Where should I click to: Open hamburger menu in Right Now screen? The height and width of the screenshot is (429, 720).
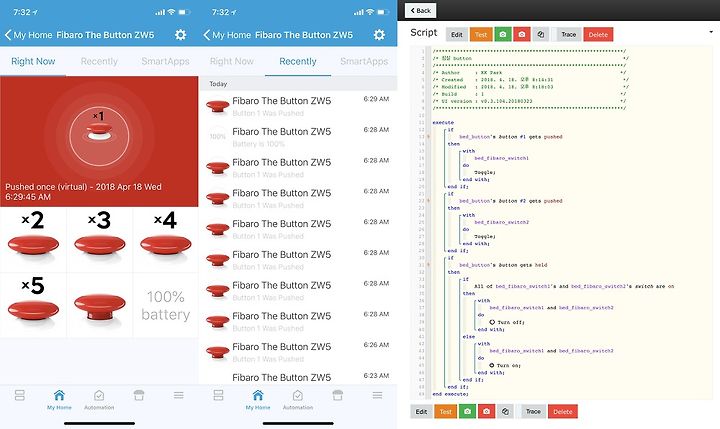(x=179, y=395)
